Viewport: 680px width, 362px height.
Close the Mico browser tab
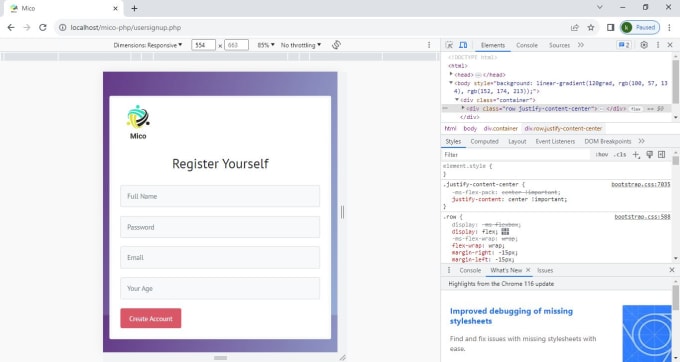coord(115,8)
